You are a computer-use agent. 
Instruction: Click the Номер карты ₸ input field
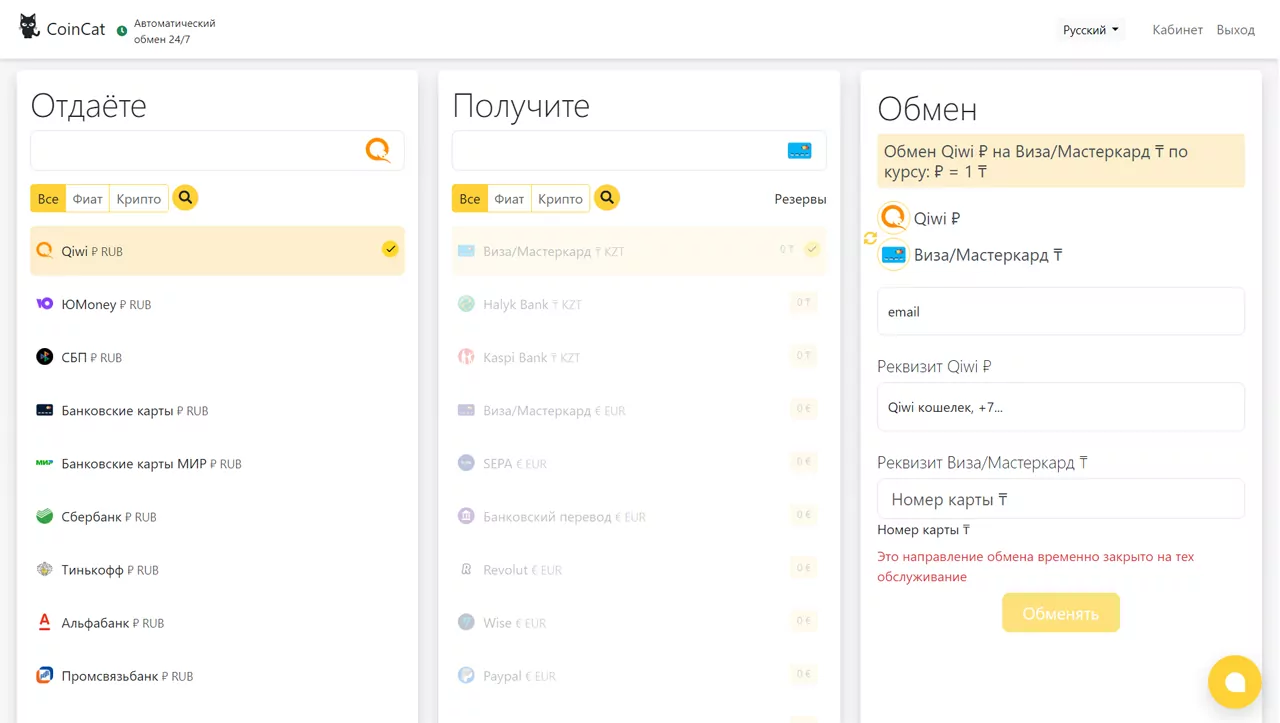1061,499
